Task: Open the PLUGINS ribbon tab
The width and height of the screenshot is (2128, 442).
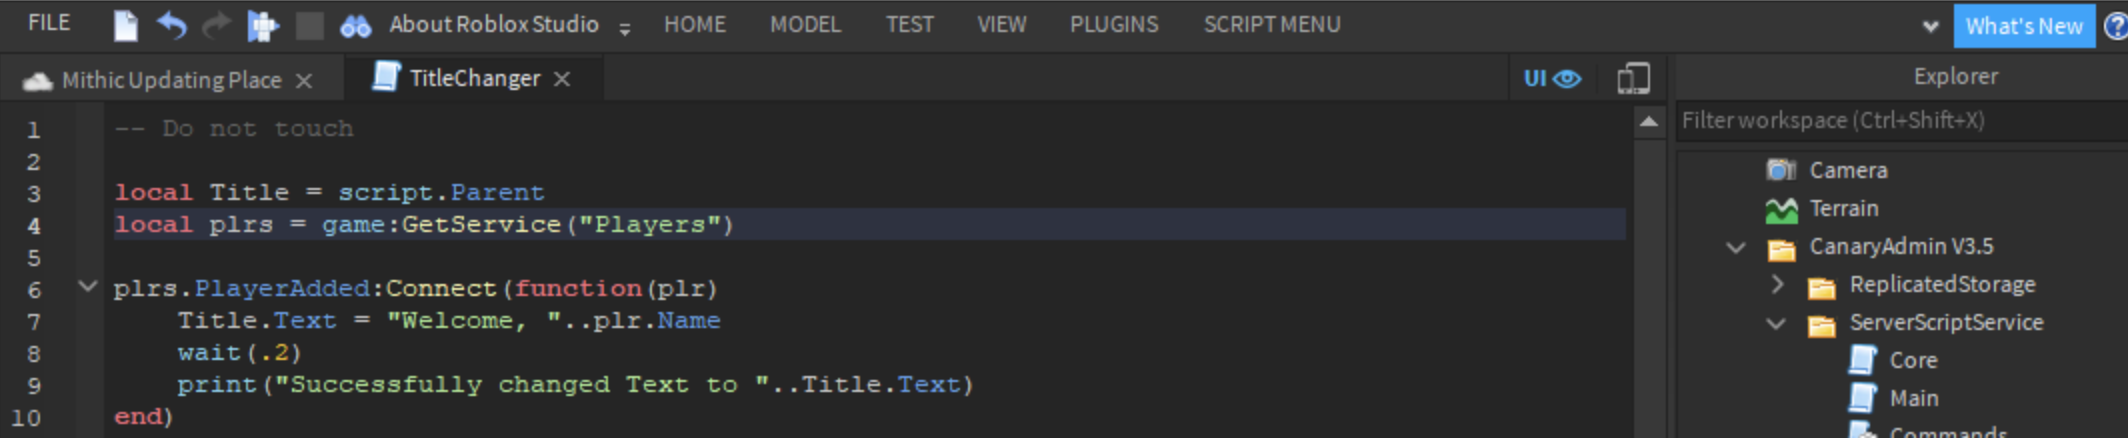Action: click(x=1114, y=25)
